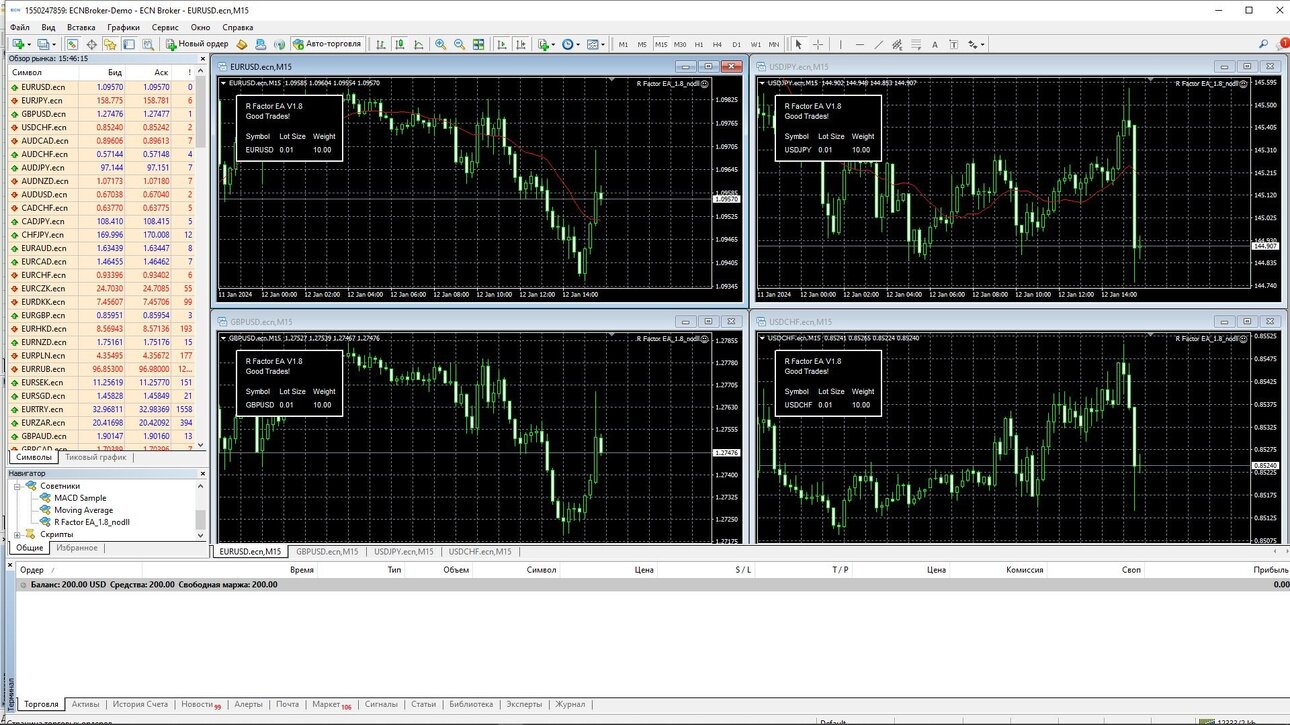Switch chart to line chart icon
Screen dimensions: 1290x725
point(418,44)
